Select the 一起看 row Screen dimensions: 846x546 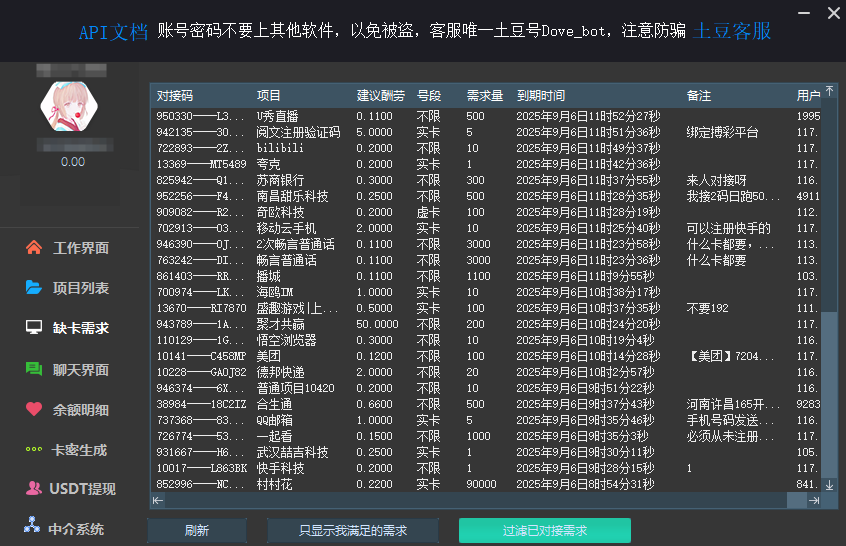point(486,436)
